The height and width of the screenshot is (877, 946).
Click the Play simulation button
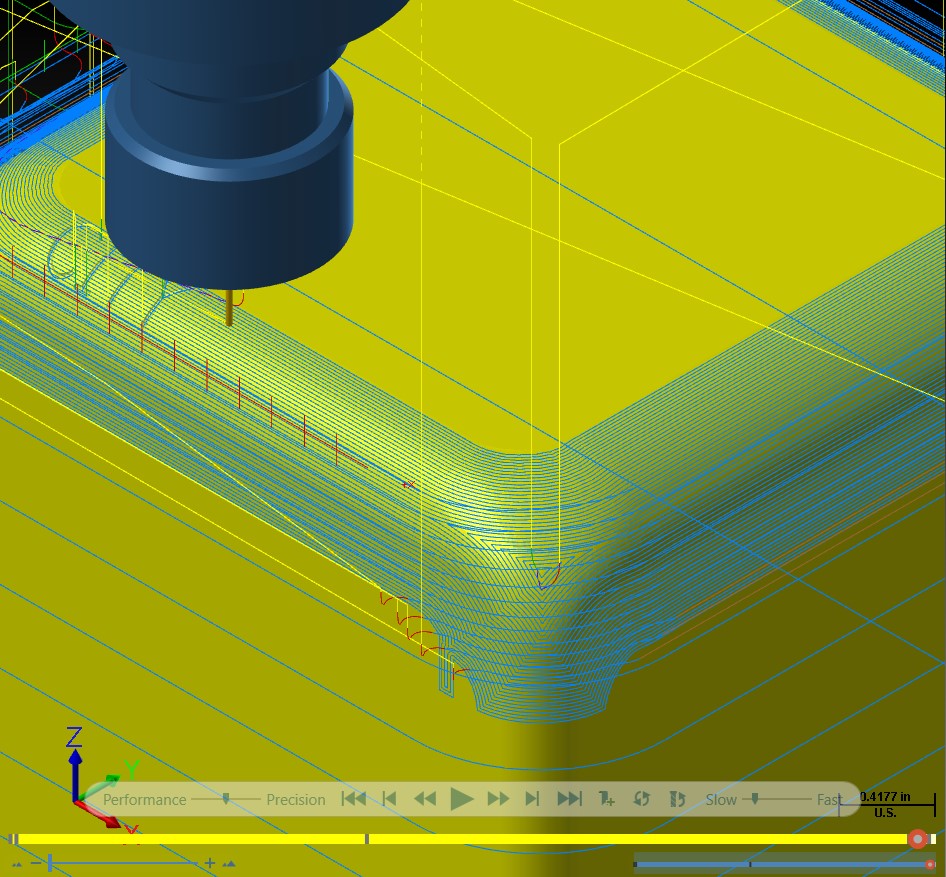(x=462, y=799)
